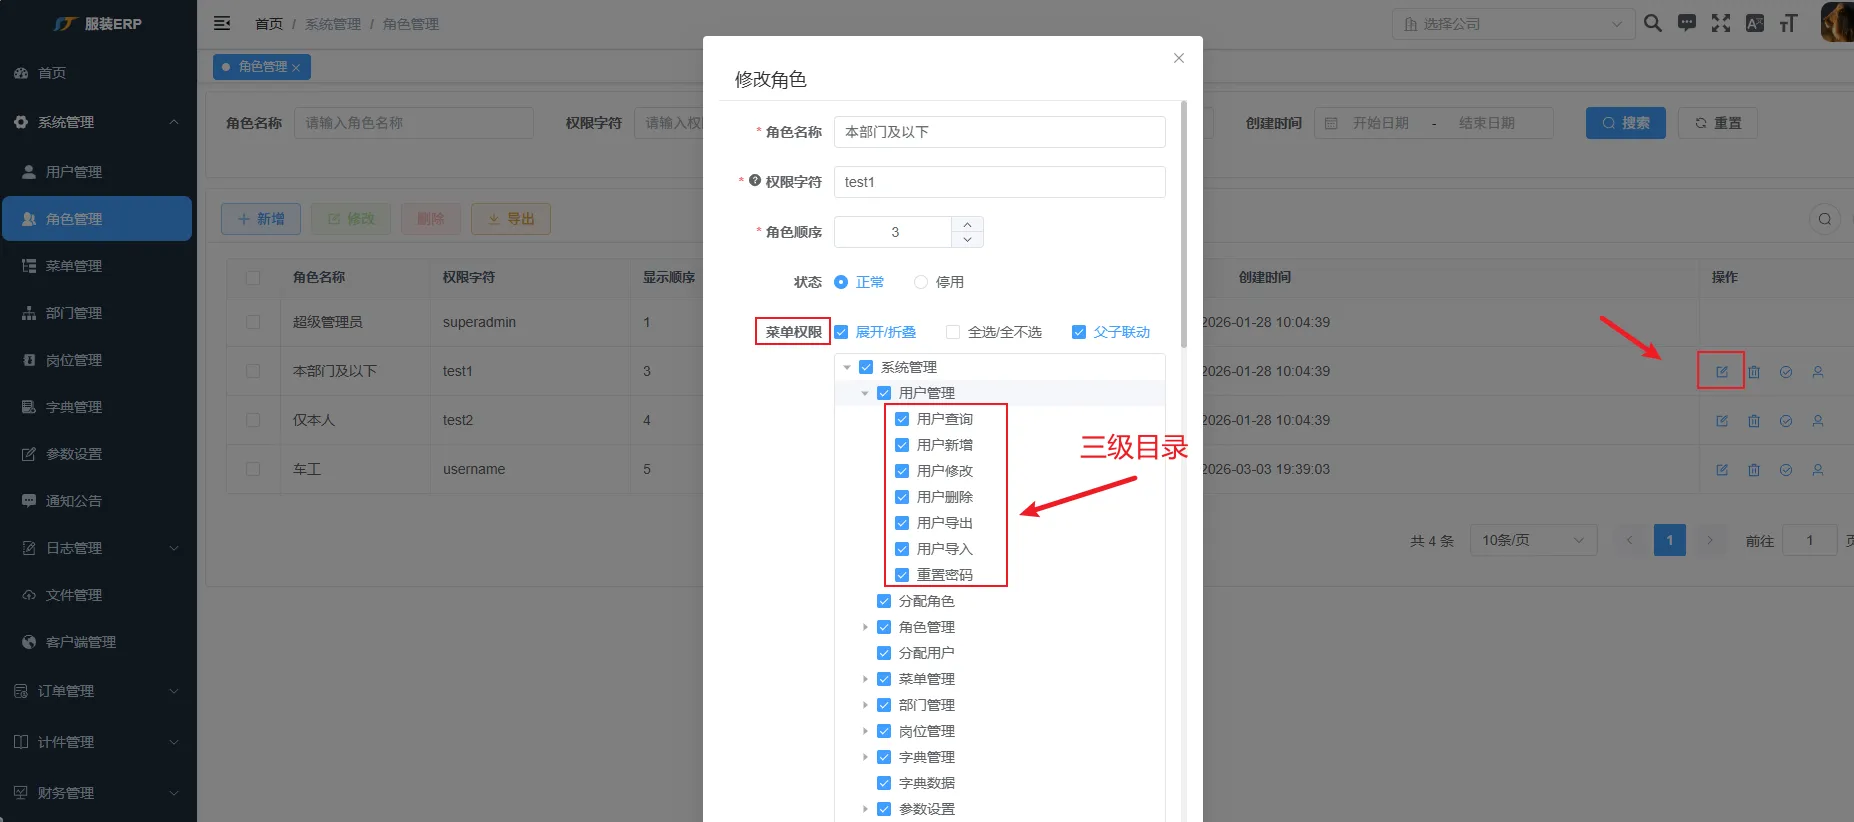
Task: Open 菜单管理 in the sidebar
Action: [74, 266]
